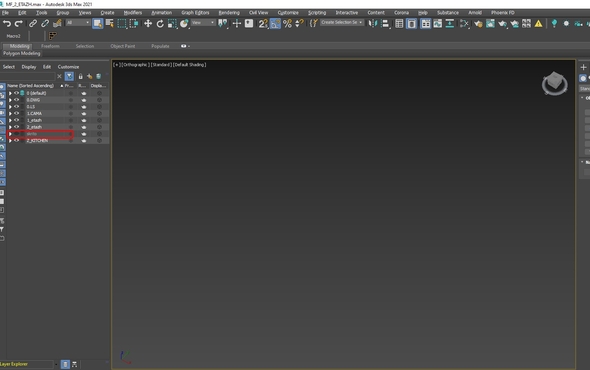This screenshot has width=590, height=370.
Task: Expand the 2_etazh layer tree
Action: 10,127
